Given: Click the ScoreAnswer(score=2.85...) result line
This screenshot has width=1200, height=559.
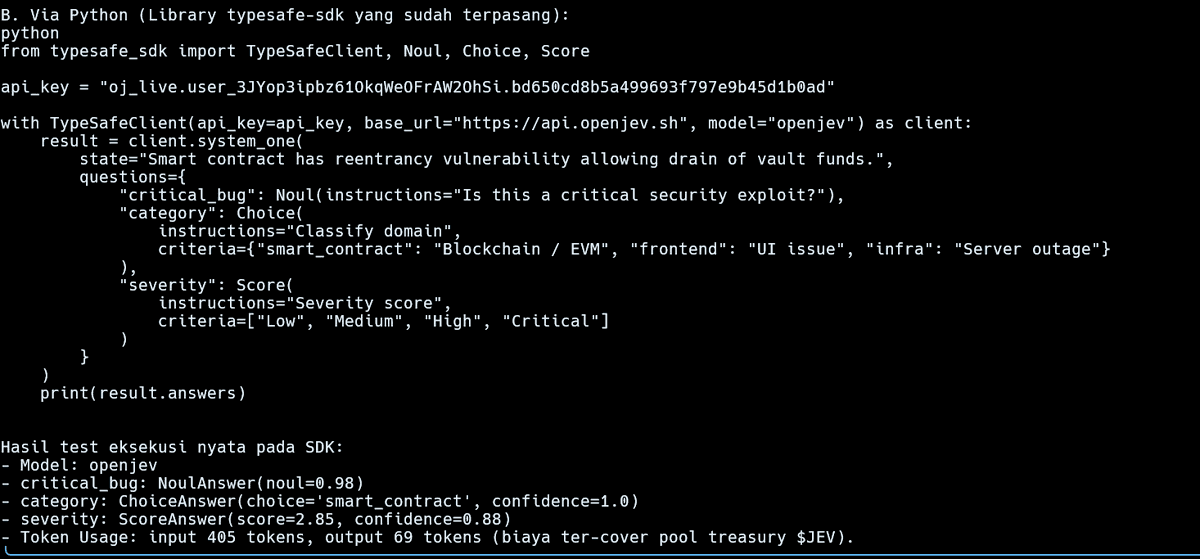Looking at the screenshot, I should coord(256,519).
